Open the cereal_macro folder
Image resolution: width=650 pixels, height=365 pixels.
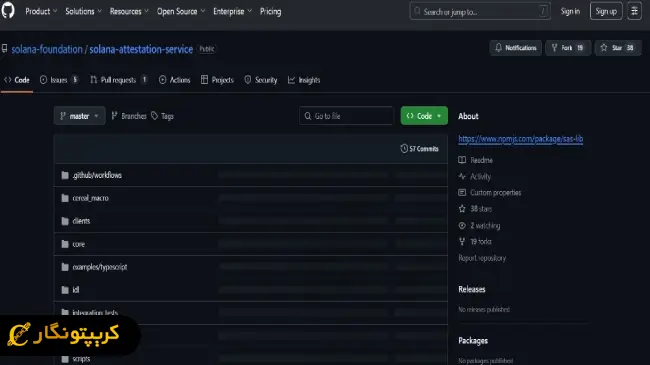[90, 198]
